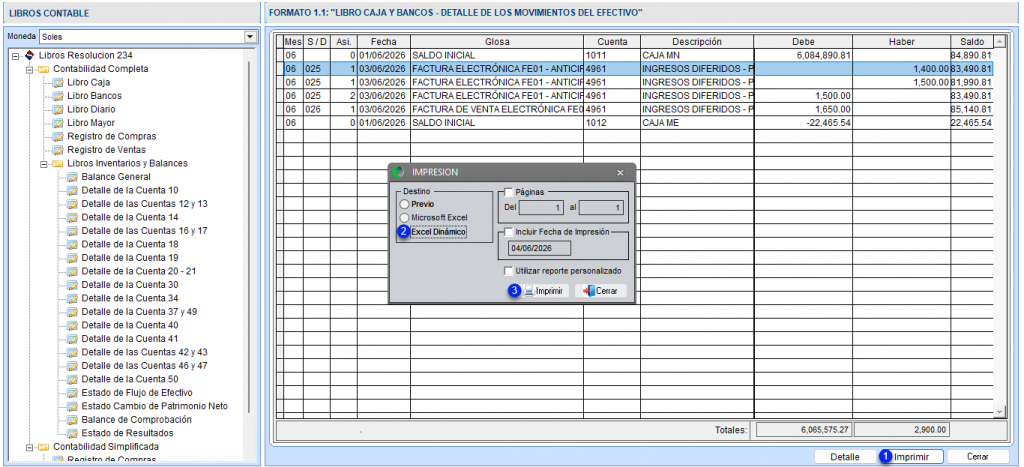Click main window Cerrar button
The width and height of the screenshot is (1024, 467).
click(977, 457)
